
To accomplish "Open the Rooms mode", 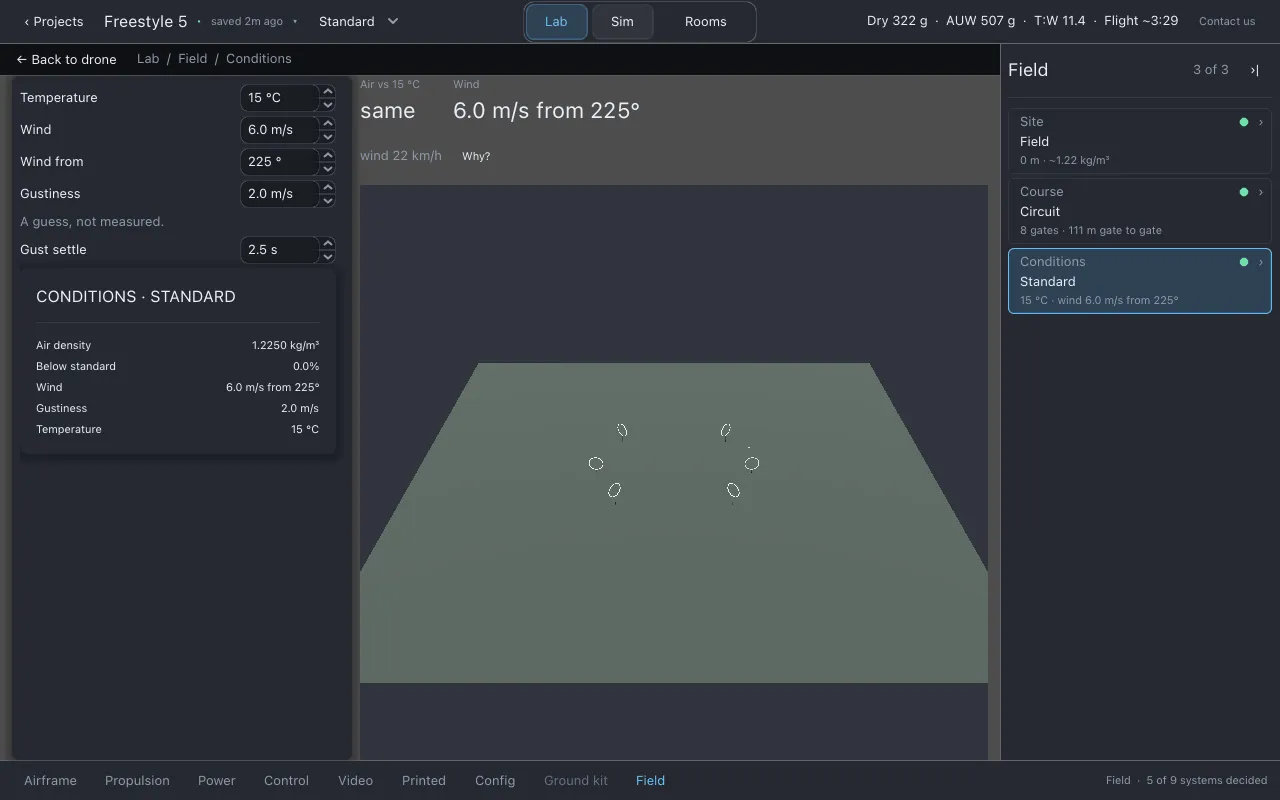I will point(705,21).
